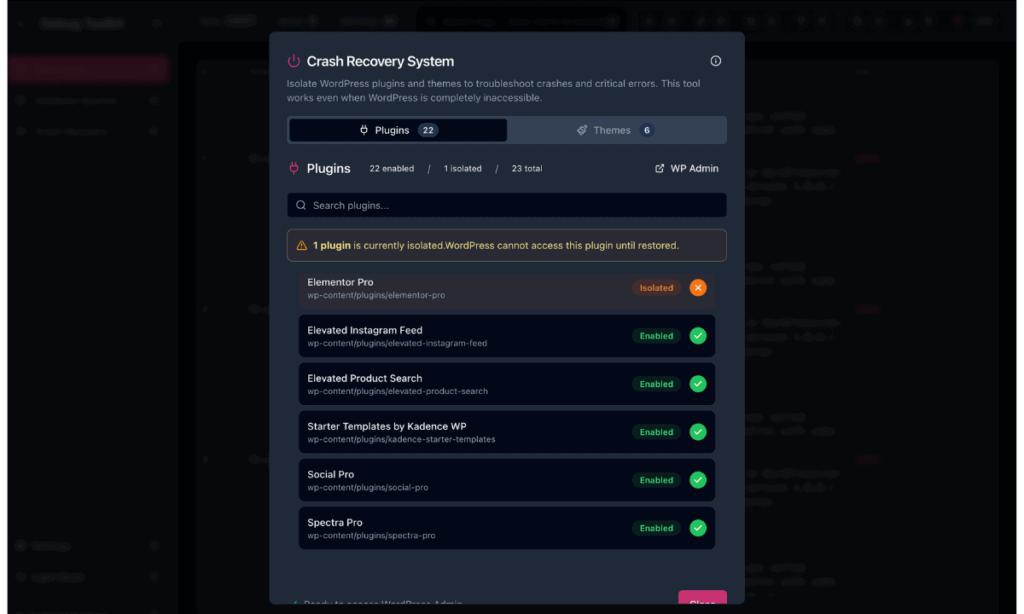Click the Isolated badge on Elementor Pro
1024x614 pixels.
pos(656,287)
